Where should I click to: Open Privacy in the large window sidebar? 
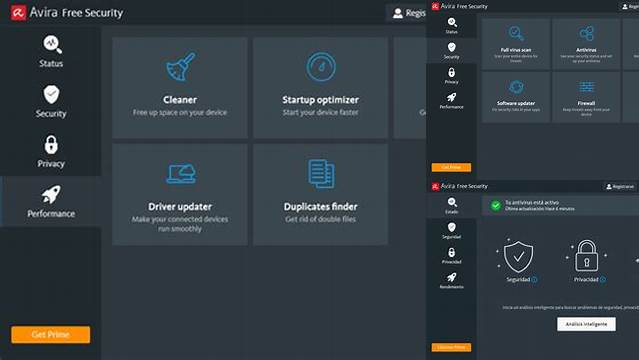coord(51,151)
